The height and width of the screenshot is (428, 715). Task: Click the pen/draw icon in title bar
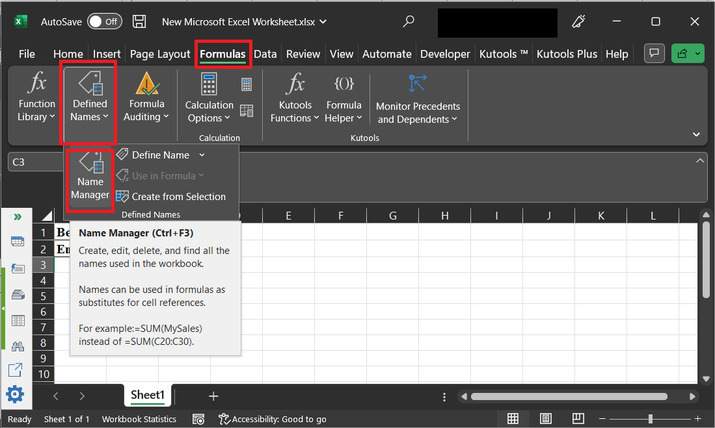coord(578,21)
